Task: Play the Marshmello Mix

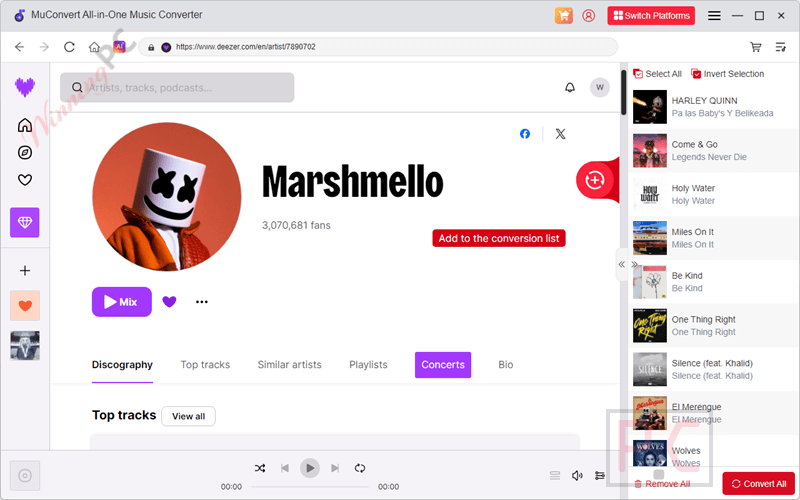Action: [x=121, y=302]
